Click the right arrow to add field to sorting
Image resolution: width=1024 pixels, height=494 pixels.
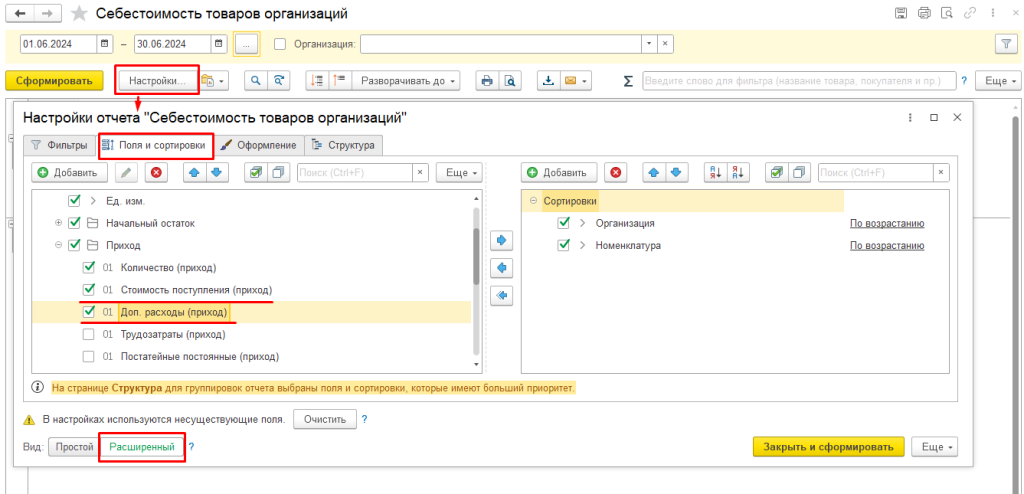pos(503,241)
